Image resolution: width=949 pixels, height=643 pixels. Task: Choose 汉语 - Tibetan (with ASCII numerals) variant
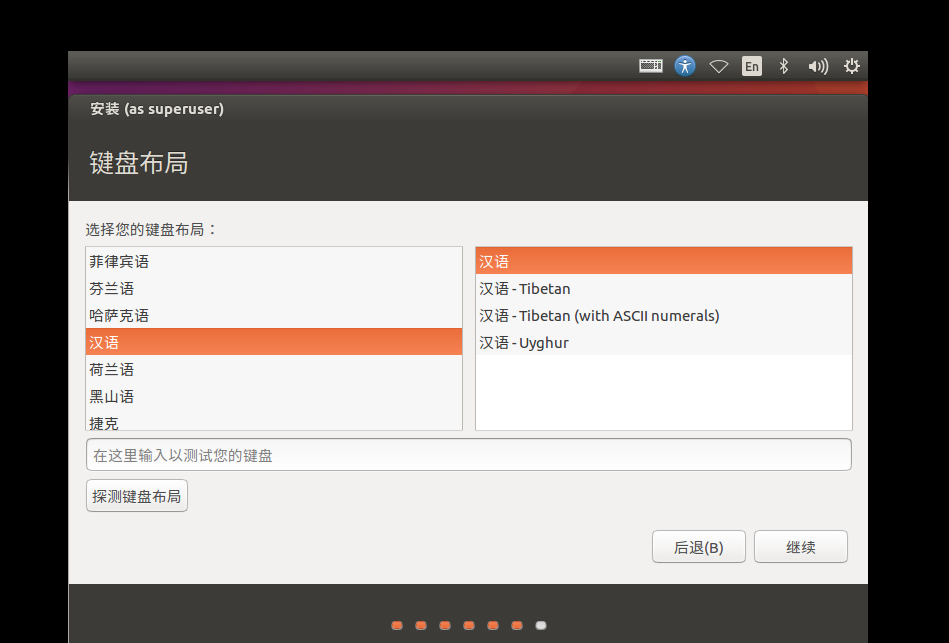point(664,315)
